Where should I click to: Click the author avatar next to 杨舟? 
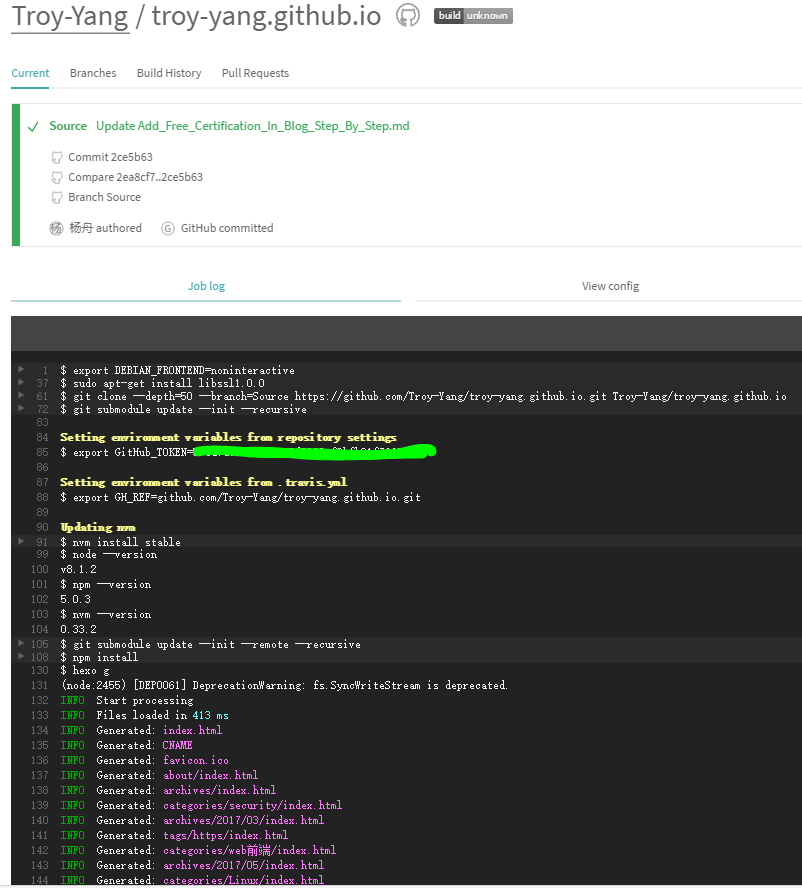(57, 228)
